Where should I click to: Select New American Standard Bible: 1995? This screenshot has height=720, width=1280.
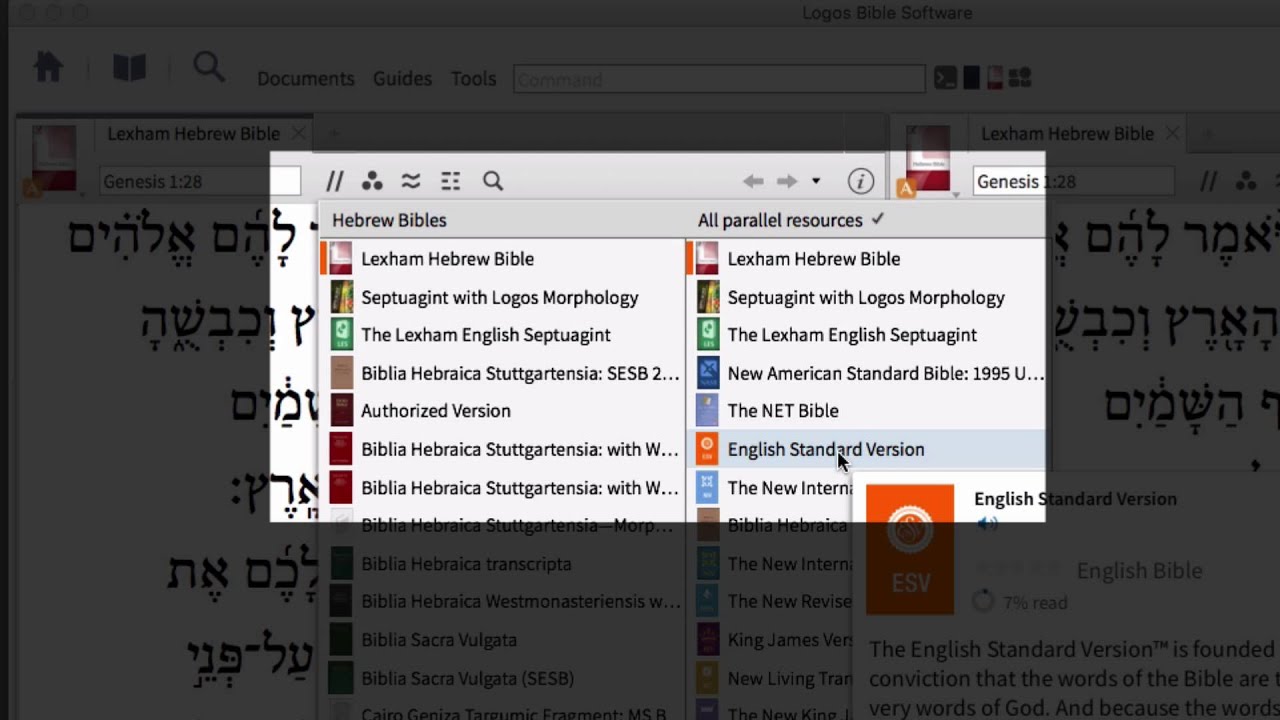(866, 373)
